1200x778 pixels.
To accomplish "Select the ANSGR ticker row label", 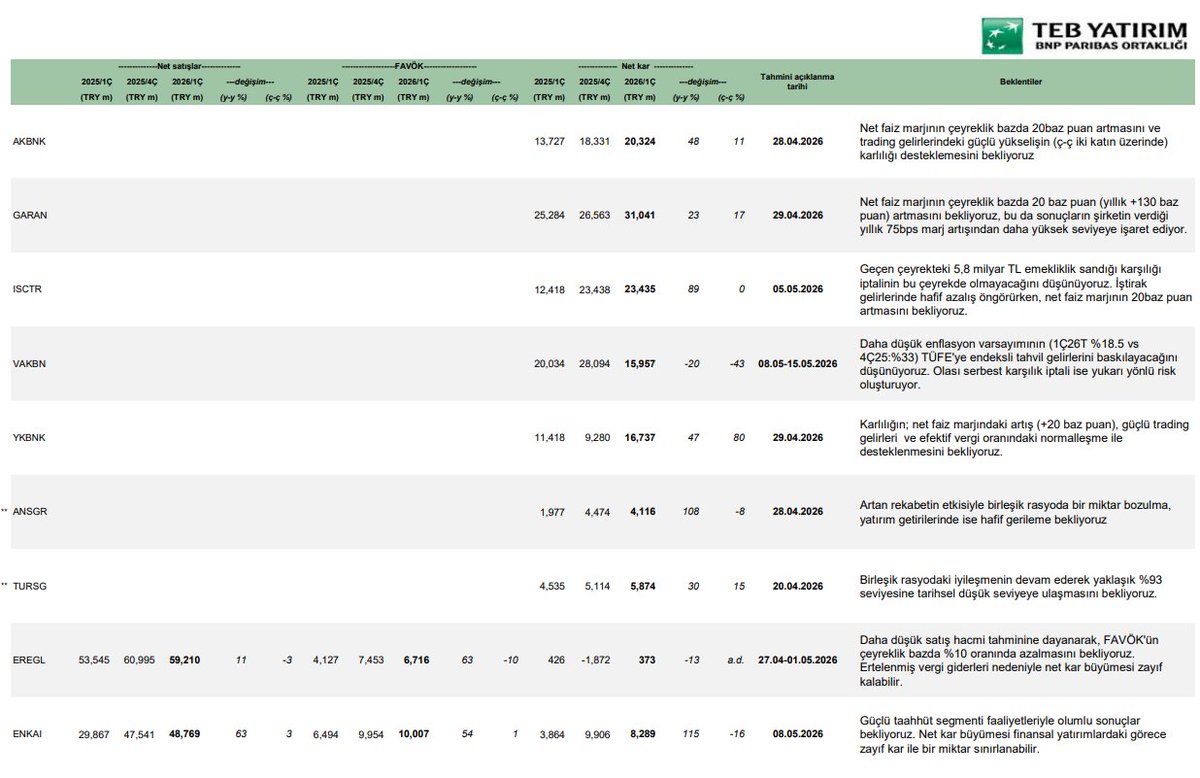I will (x=29, y=512).
